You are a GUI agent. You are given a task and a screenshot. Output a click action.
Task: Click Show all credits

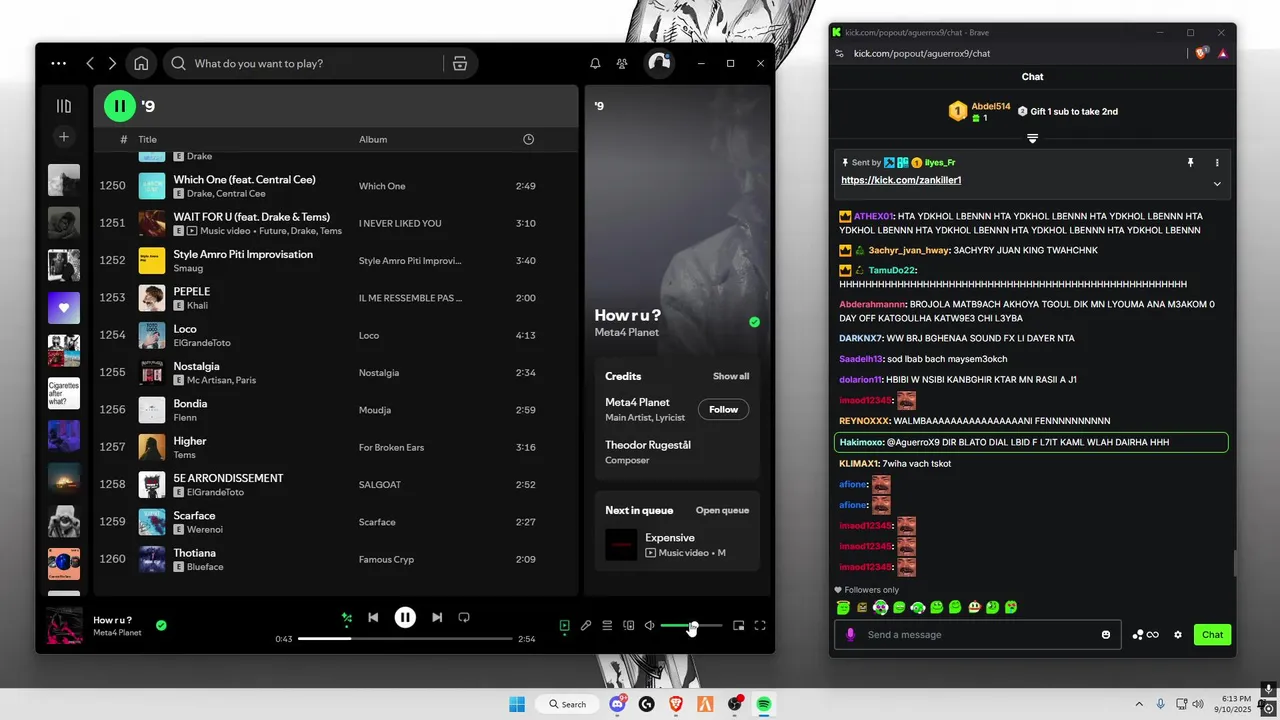point(731,376)
